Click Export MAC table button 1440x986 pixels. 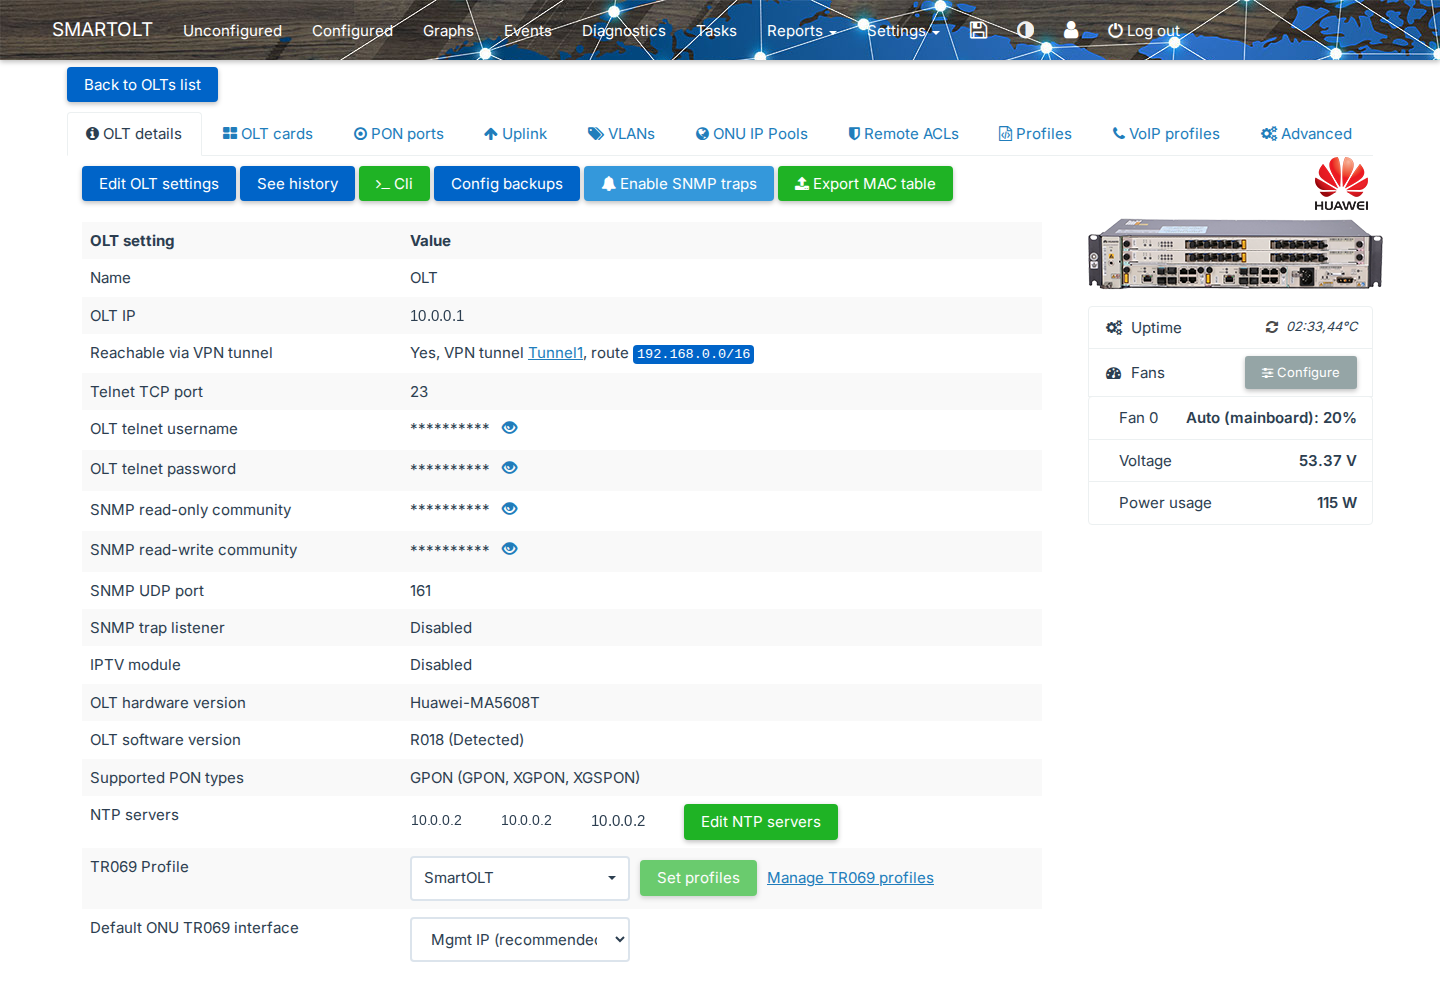[x=865, y=184]
